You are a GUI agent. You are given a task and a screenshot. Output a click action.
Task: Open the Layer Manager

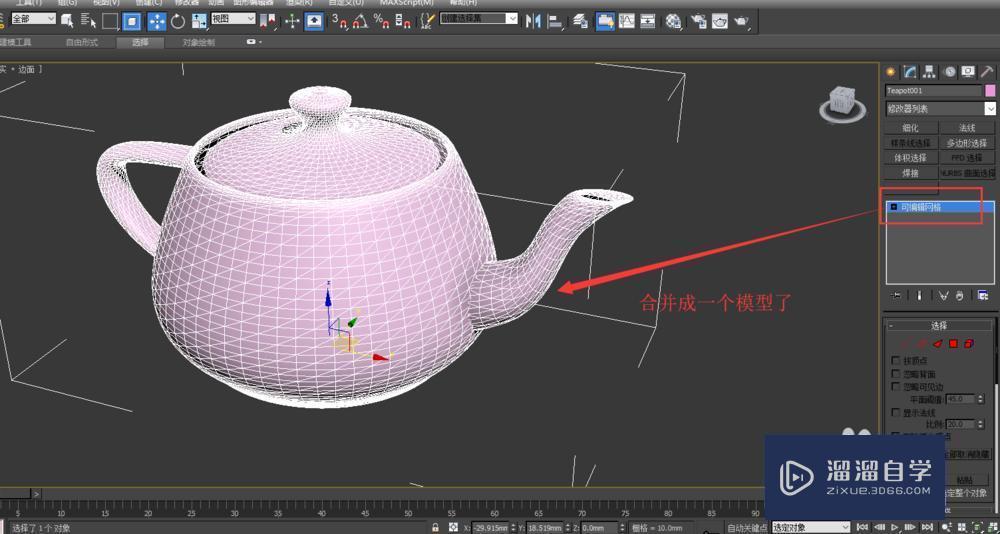(580, 20)
